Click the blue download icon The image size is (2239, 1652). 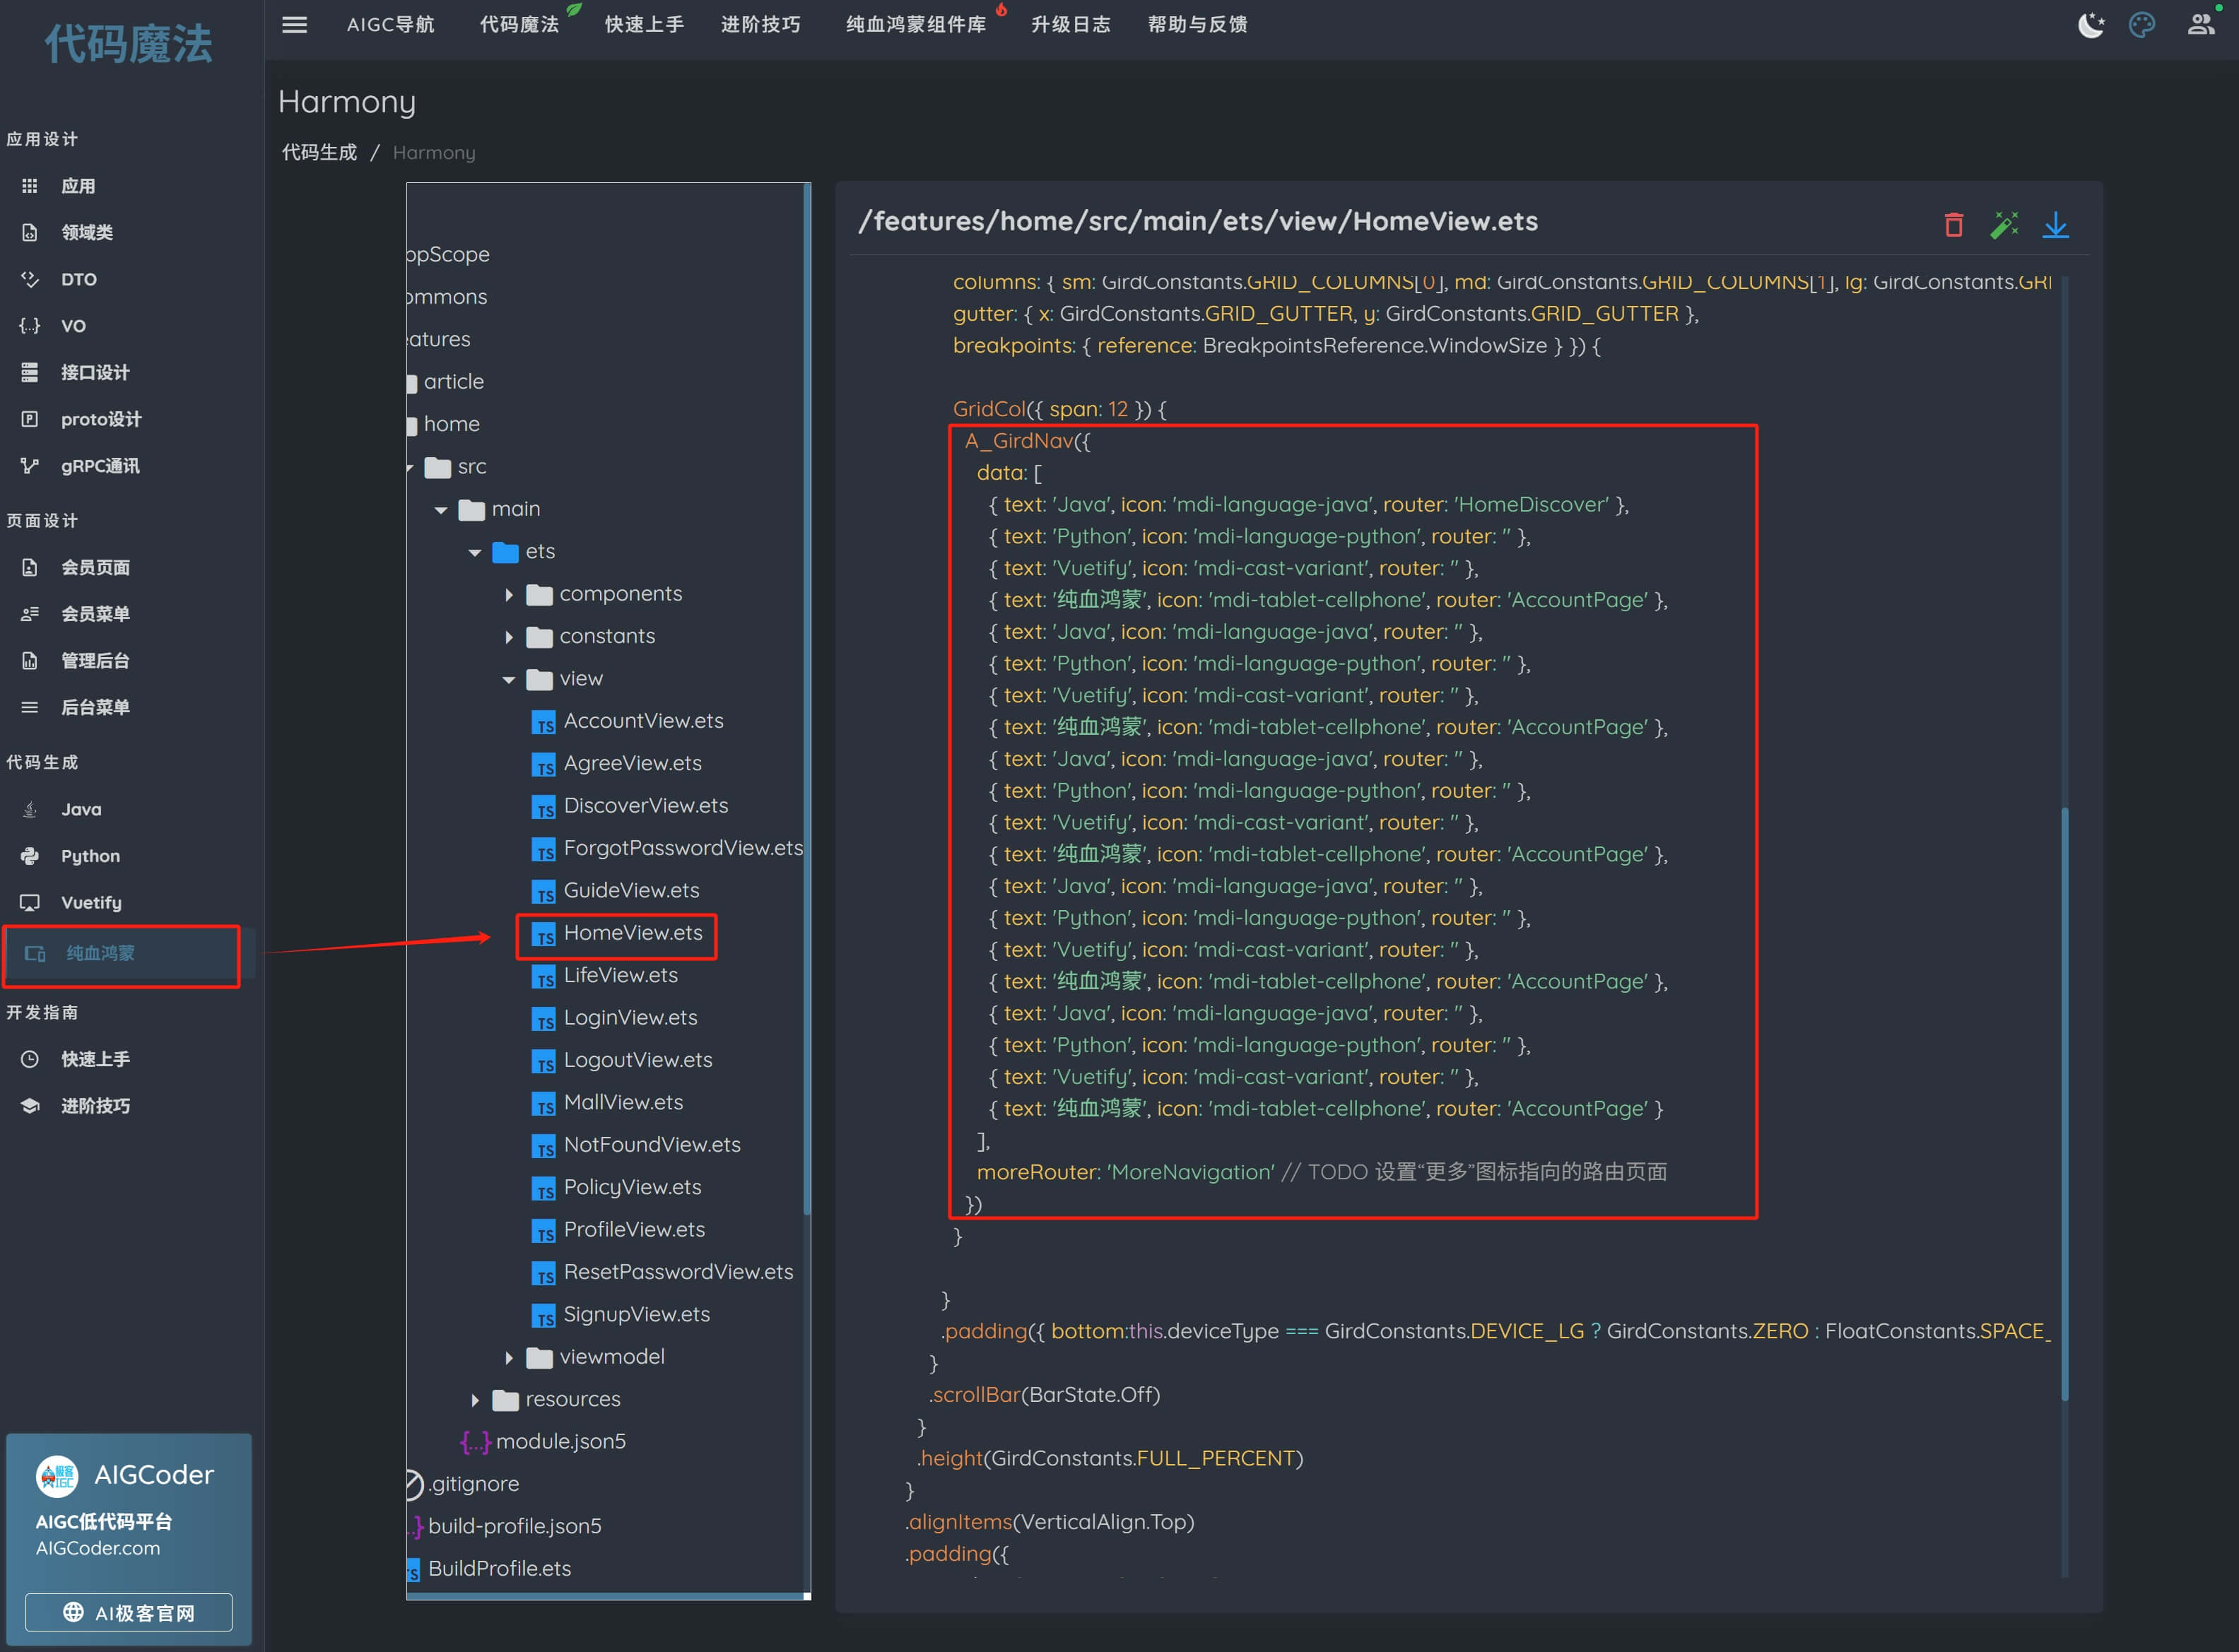(2055, 225)
